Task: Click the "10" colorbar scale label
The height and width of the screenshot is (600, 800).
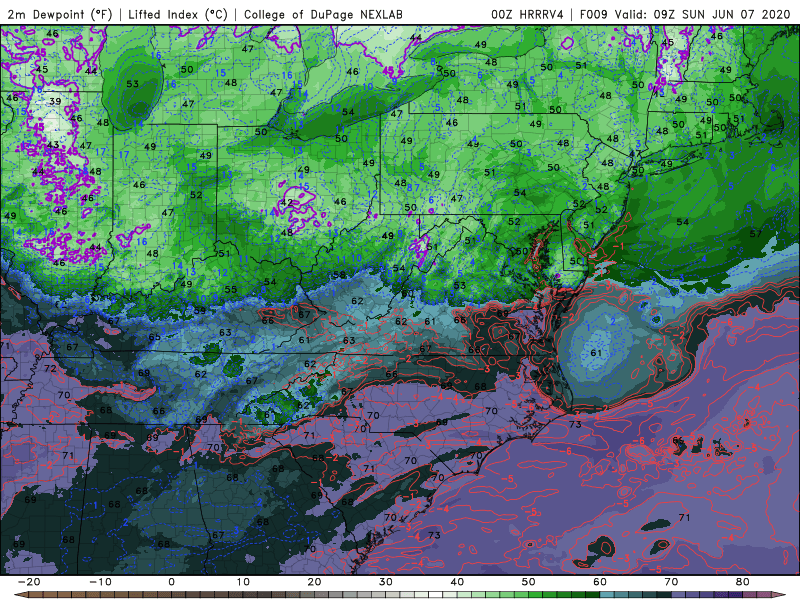Action: pyautogui.click(x=243, y=582)
